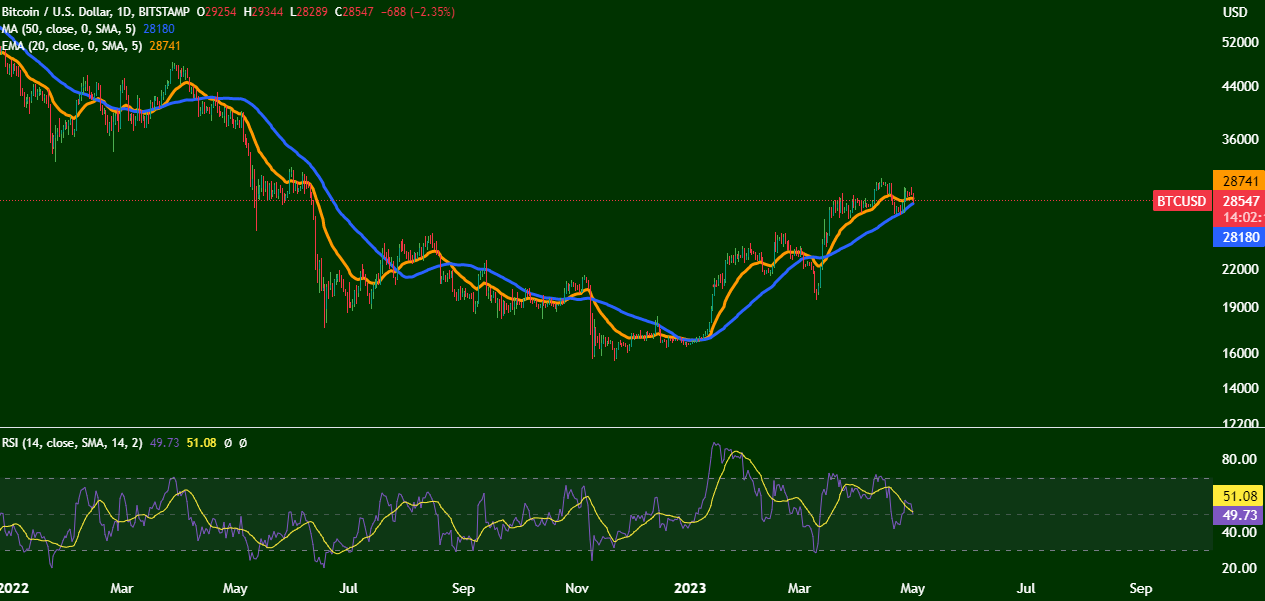Click the first ∅ symbol in the RSI legend
This screenshot has width=1265, height=601.
227,442
